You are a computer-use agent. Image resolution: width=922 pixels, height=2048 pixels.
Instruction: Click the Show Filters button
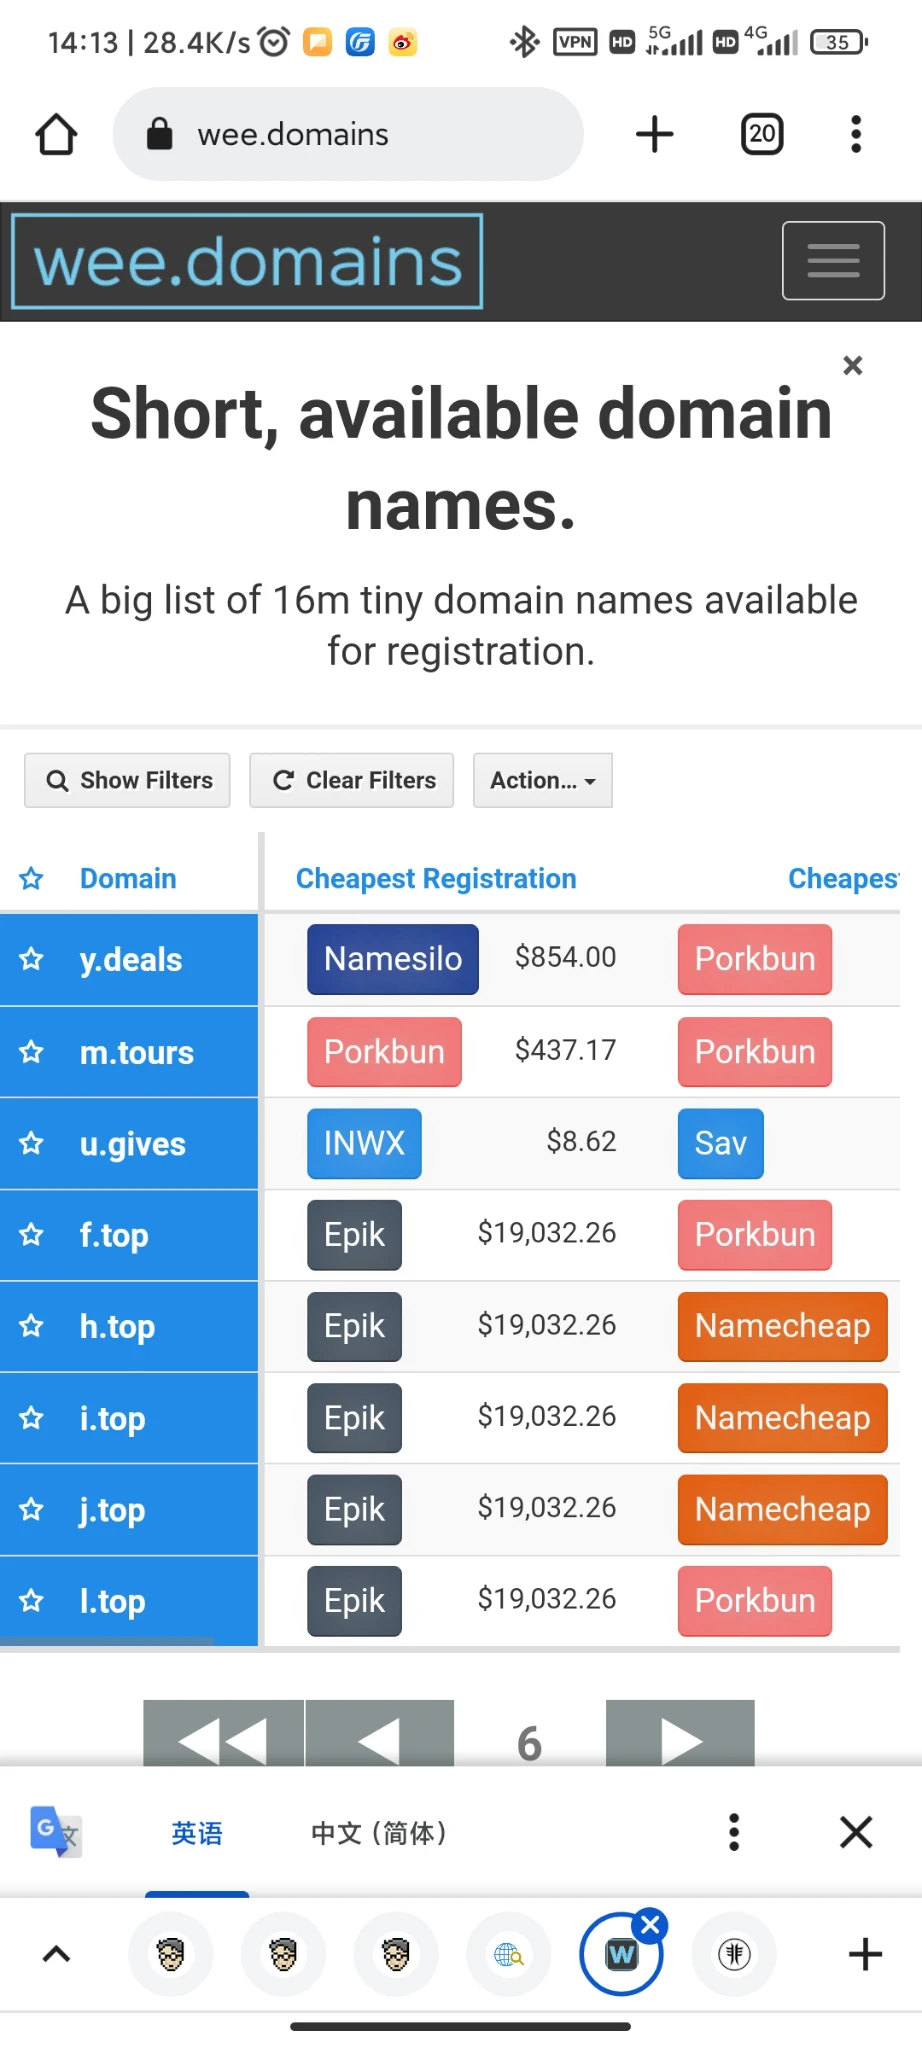pyautogui.click(x=128, y=780)
